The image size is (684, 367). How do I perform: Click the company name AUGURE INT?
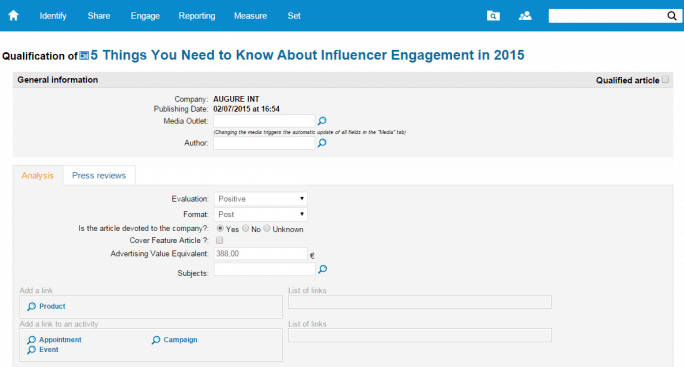236,99
